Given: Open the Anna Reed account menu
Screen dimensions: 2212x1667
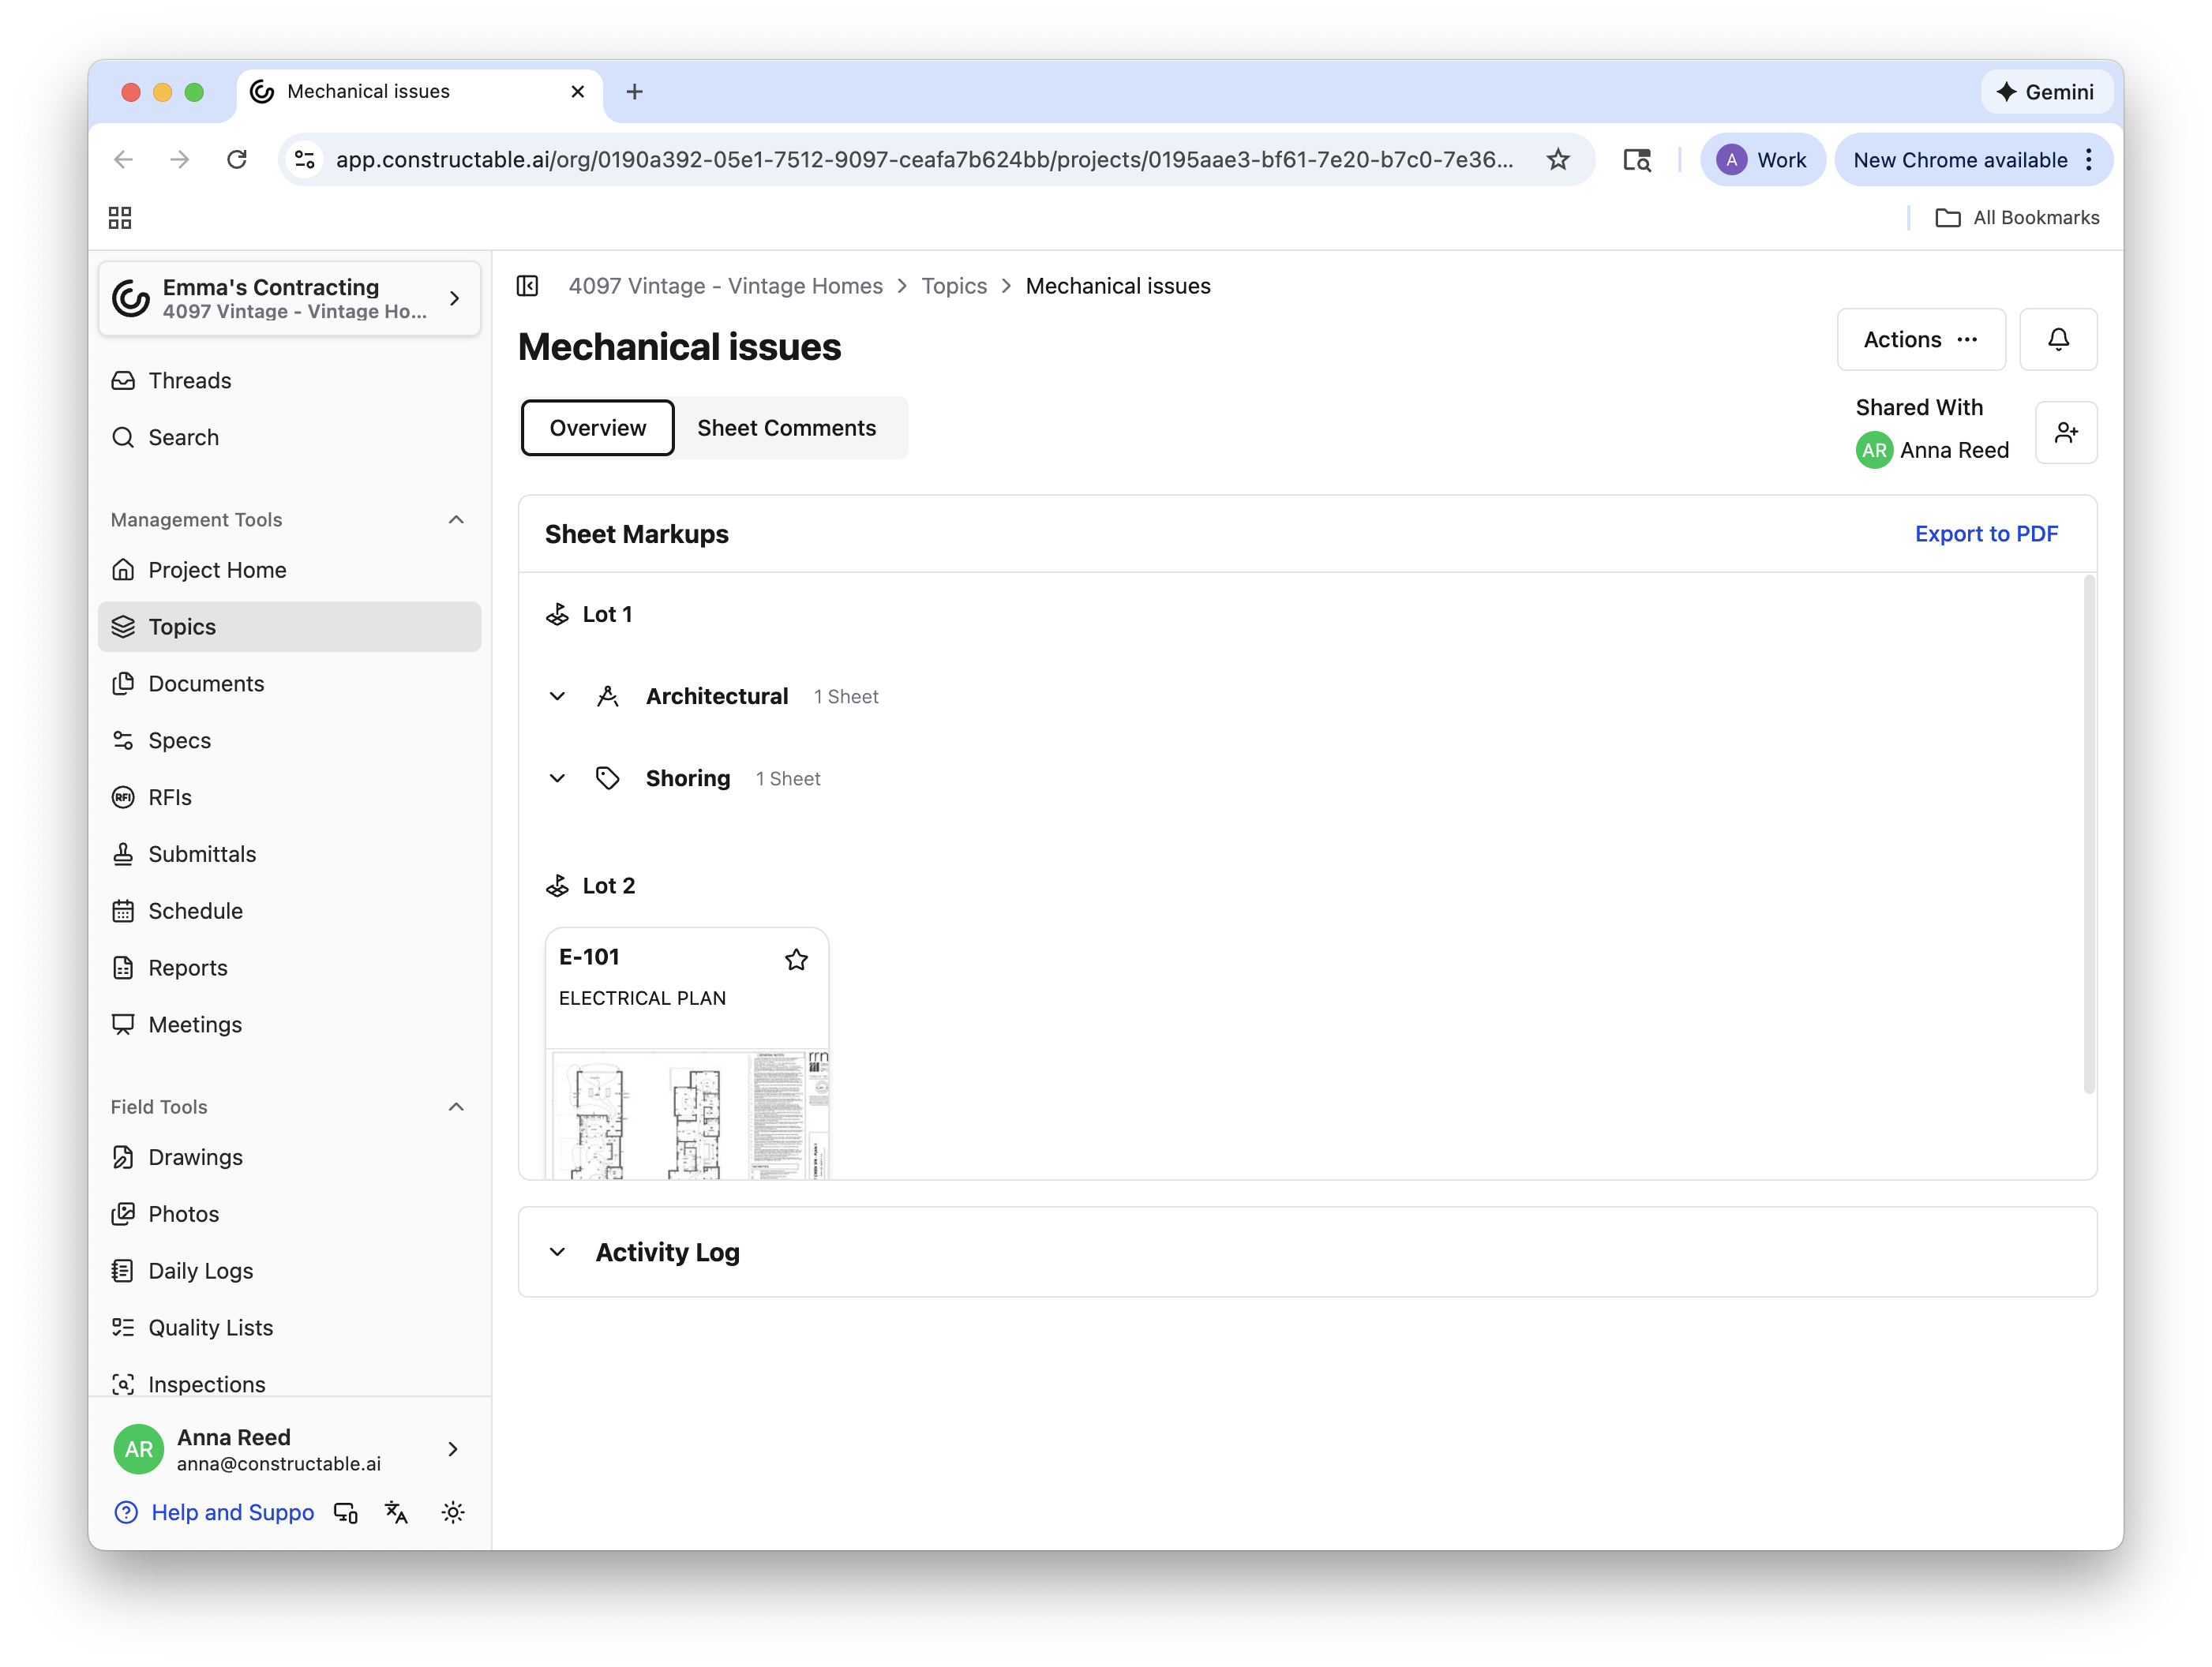Looking at the screenshot, I should coord(289,1450).
